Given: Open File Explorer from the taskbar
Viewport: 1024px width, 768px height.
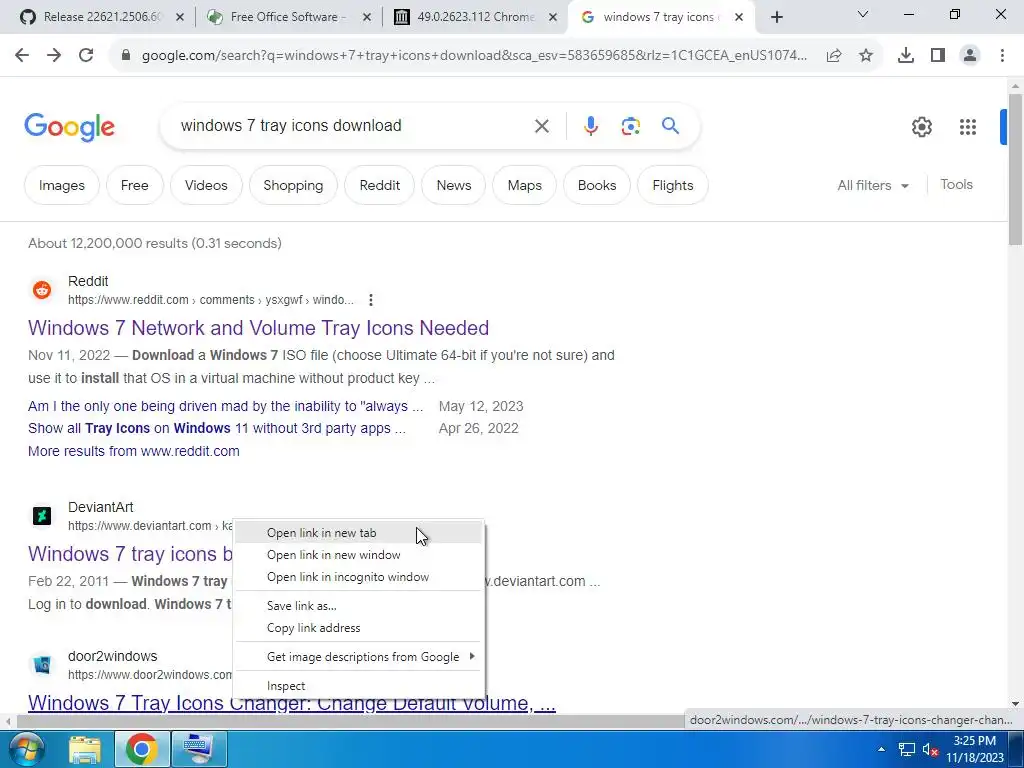Looking at the screenshot, I should coord(85,749).
